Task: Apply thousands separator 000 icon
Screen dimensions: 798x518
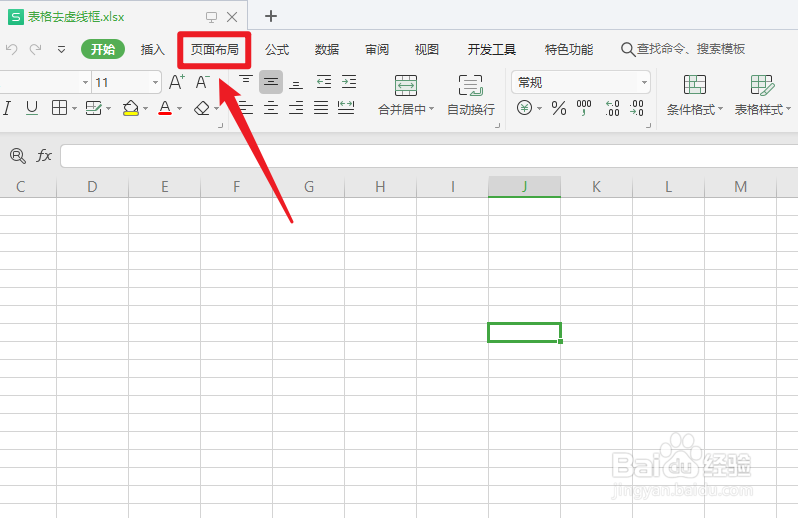Action: click(x=584, y=108)
